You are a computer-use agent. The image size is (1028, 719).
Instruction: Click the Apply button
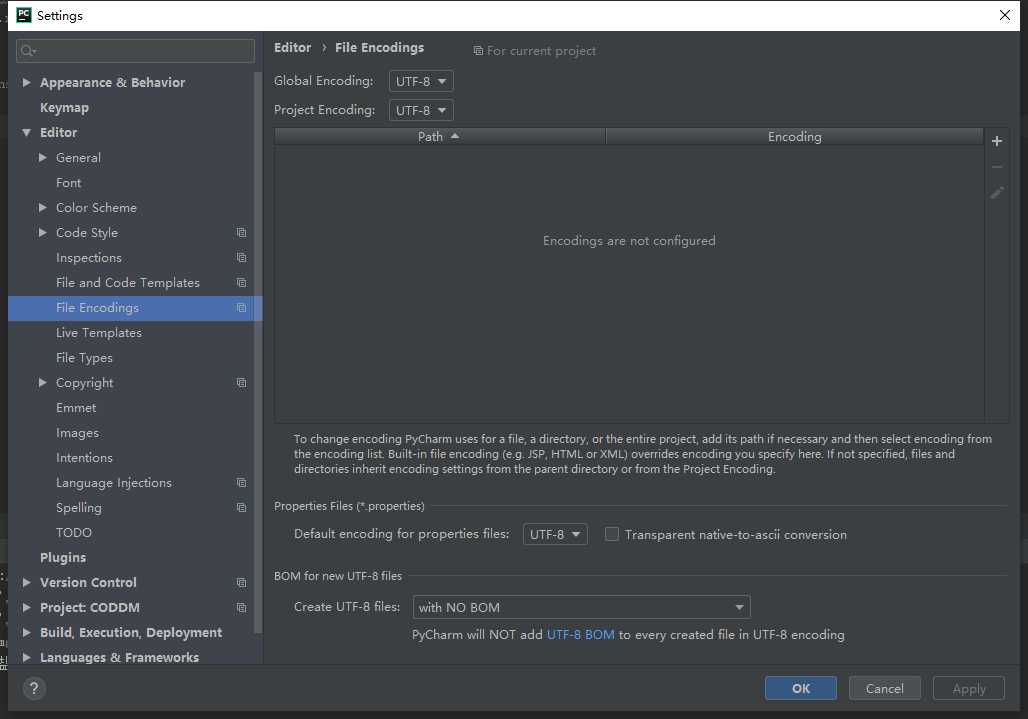click(x=969, y=688)
